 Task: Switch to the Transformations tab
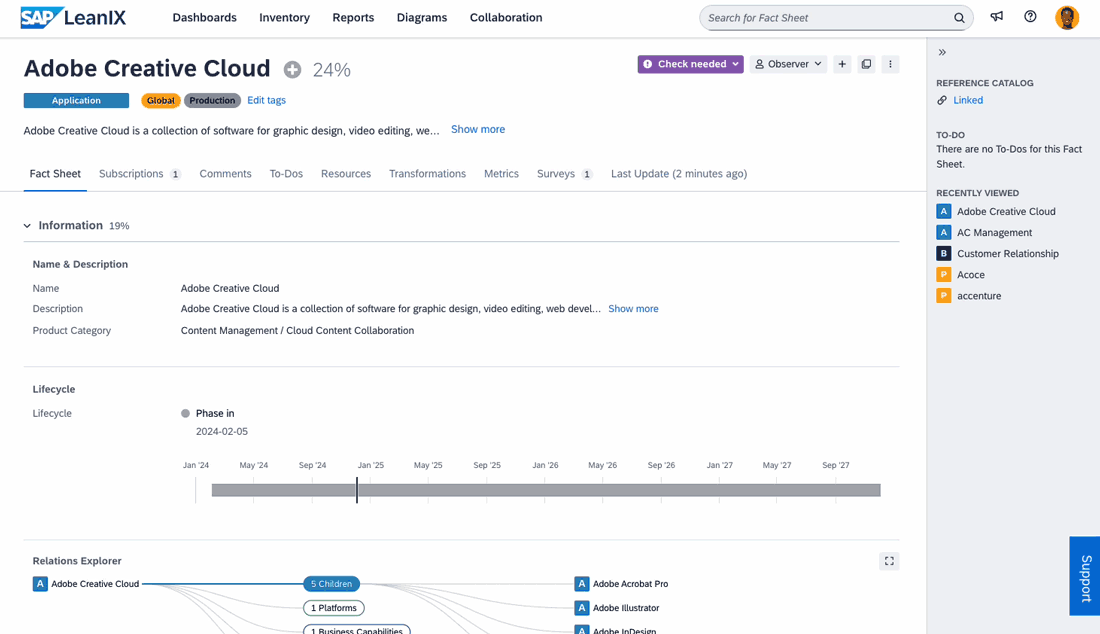pos(427,174)
